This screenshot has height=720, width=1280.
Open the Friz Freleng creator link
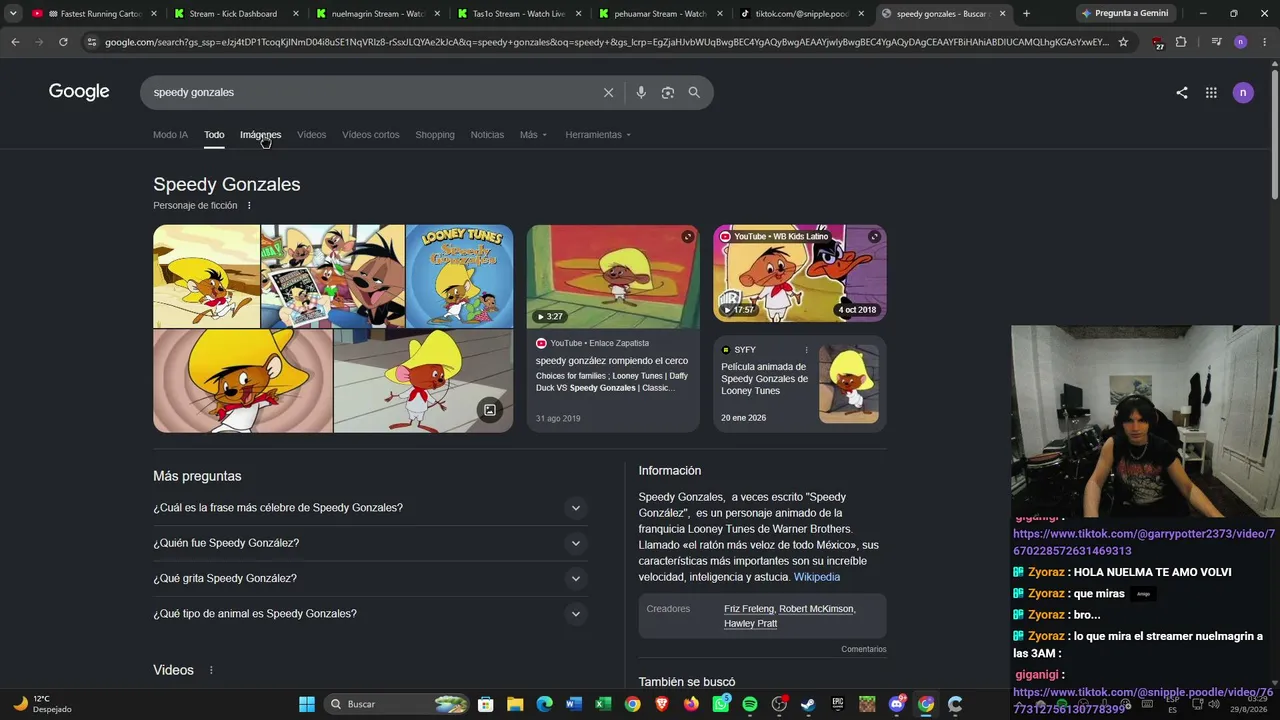(x=749, y=609)
